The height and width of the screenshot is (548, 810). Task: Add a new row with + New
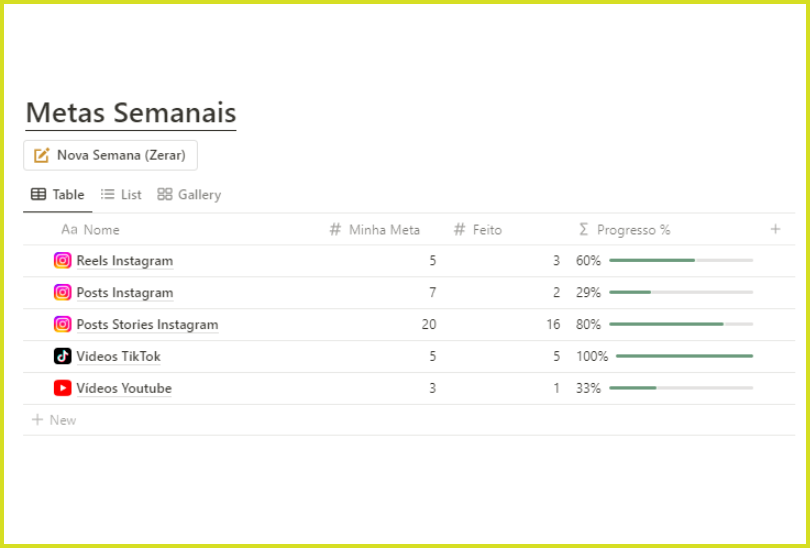click(54, 420)
